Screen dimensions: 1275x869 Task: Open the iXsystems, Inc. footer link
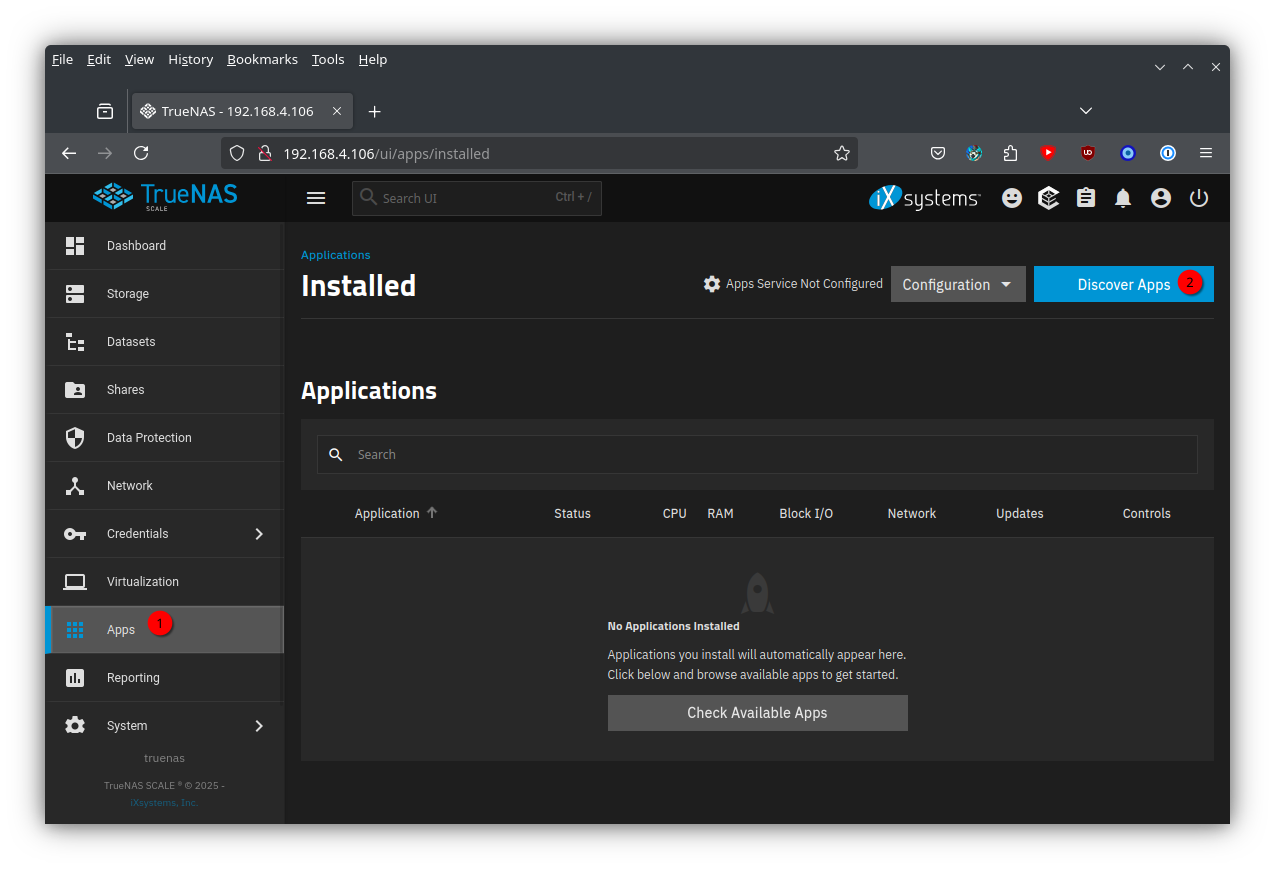click(164, 802)
